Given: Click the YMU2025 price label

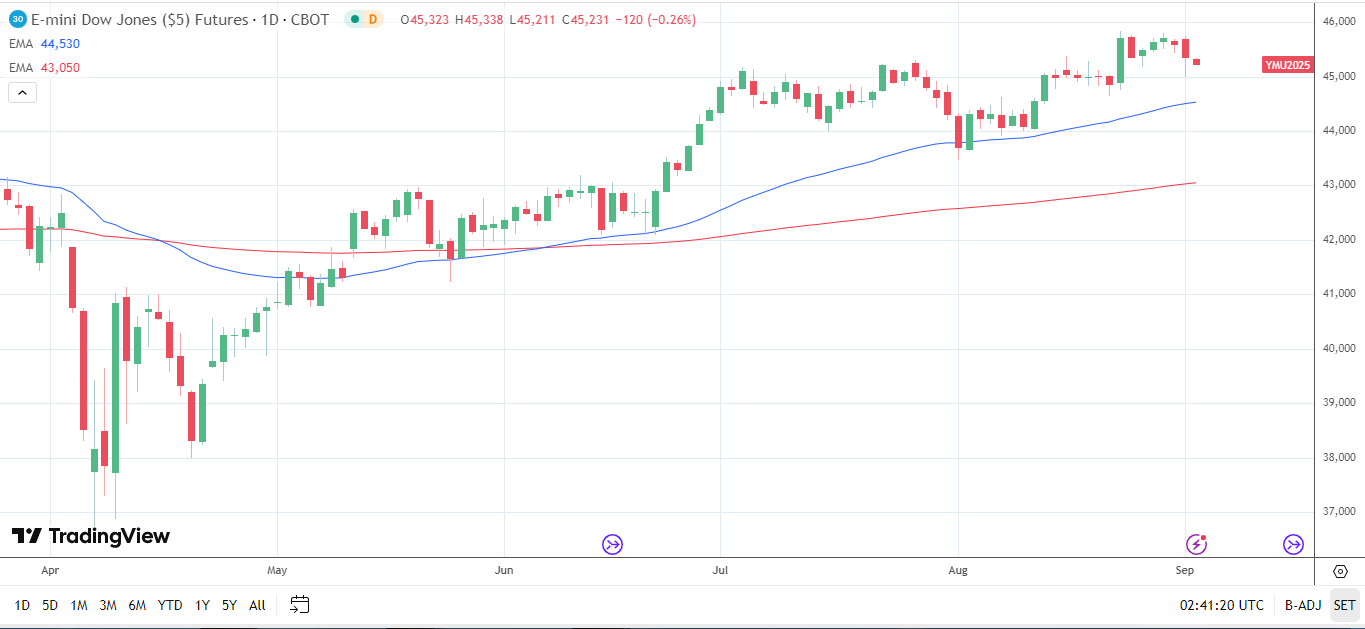Looking at the screenshot, I should [1287, 65].
